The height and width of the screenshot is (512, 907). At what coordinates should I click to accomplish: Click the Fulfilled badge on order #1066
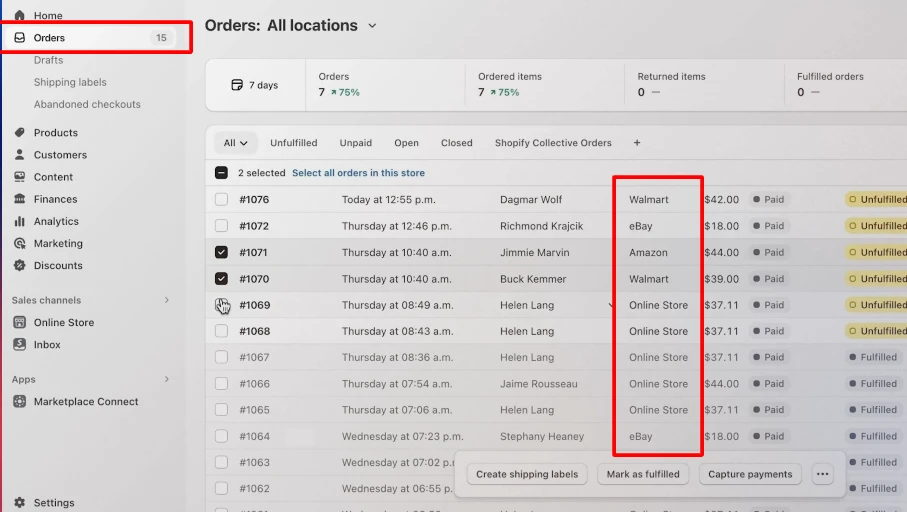tap(873, 384)
